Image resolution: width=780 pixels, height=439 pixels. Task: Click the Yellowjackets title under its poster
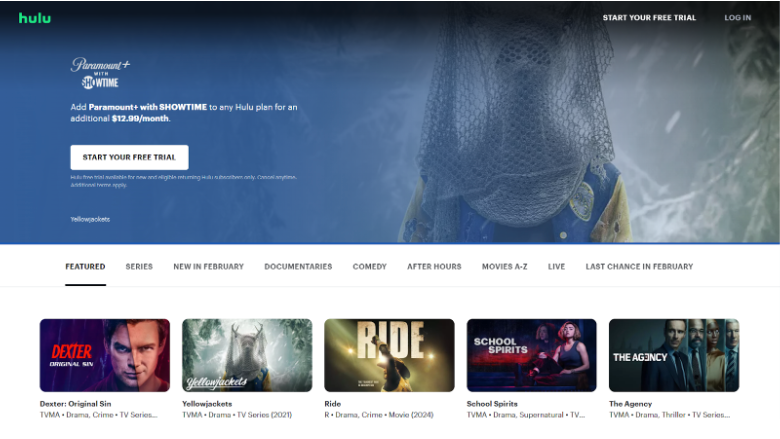pos(207,404)
